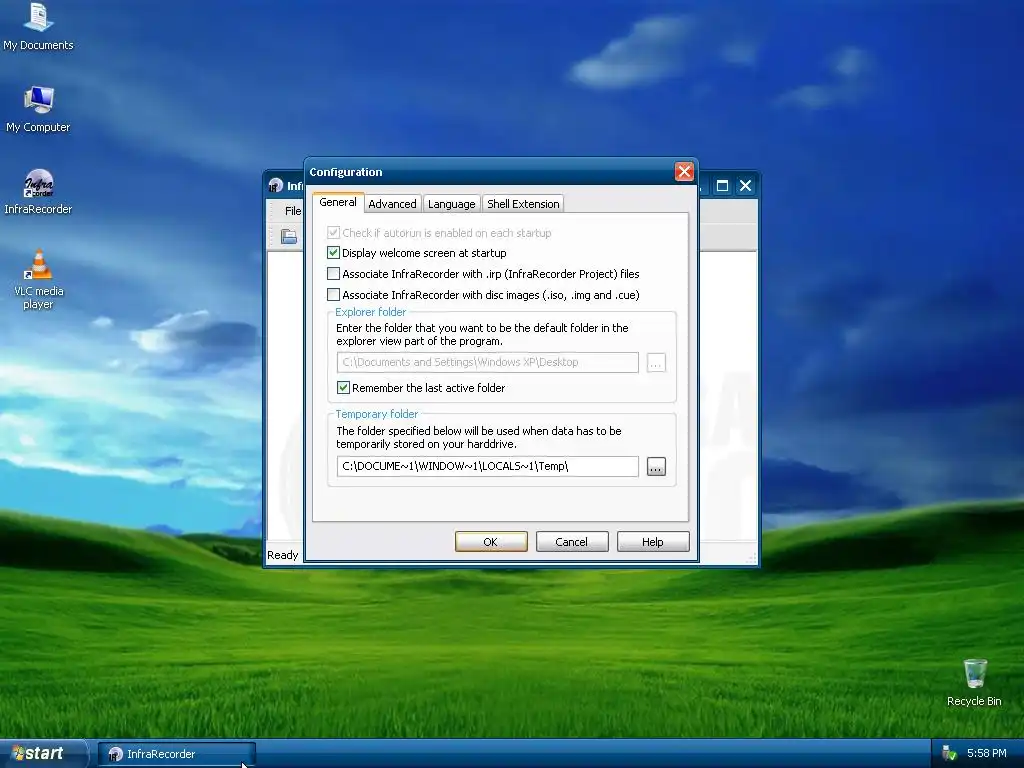Open Help for the Configuration dialog

pyautogui.click(x=652, y=541)
